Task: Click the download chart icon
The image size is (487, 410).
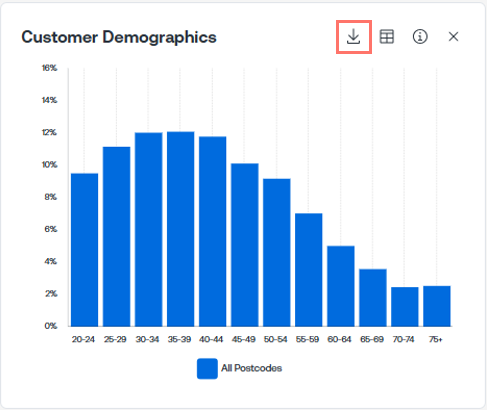Action: [x=353, y=37]
